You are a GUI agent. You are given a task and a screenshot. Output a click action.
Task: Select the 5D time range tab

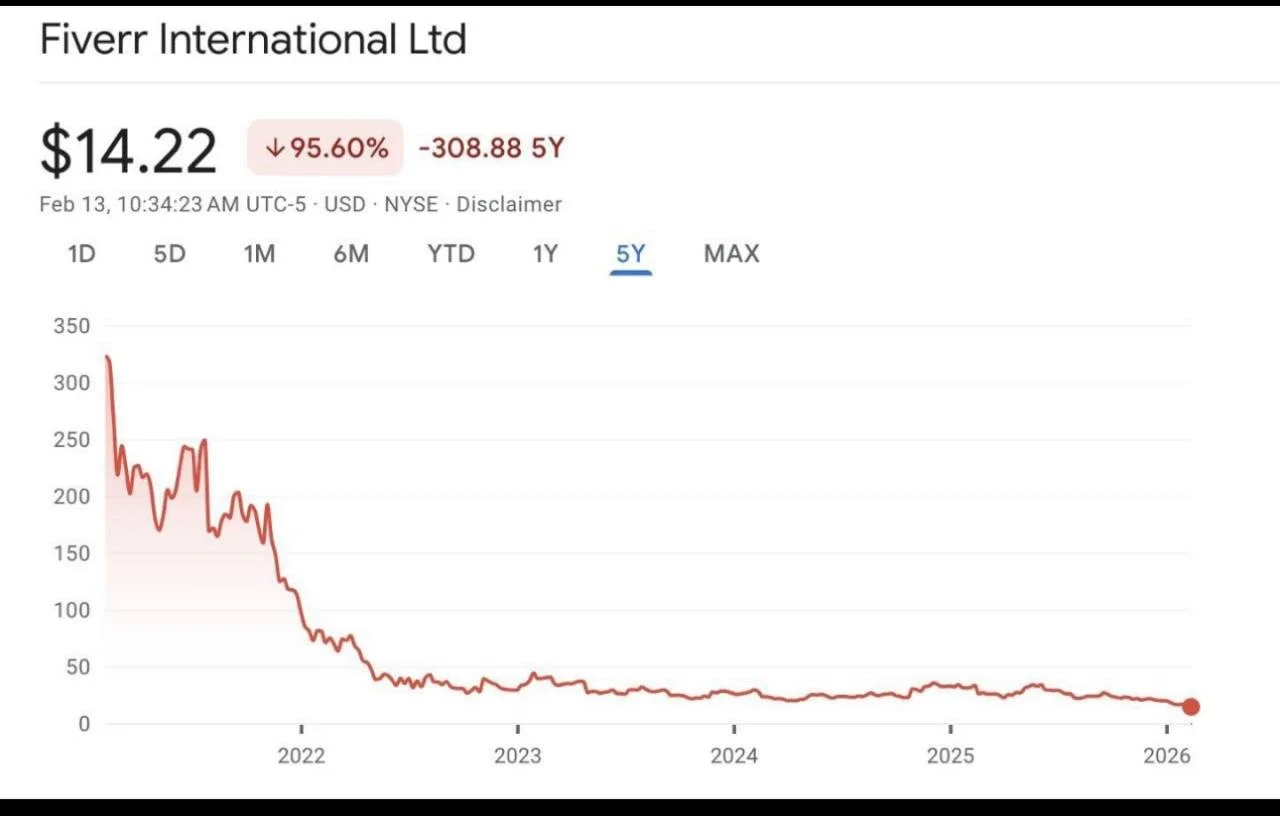pos(169,254)
